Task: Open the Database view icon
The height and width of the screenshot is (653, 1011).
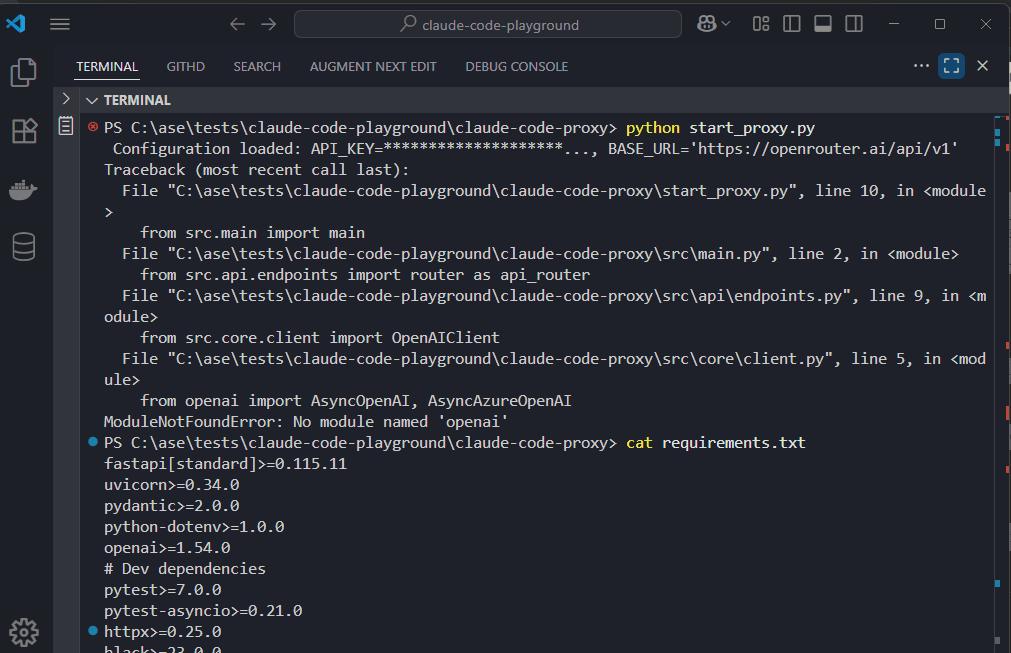Action: click(24, 246)
